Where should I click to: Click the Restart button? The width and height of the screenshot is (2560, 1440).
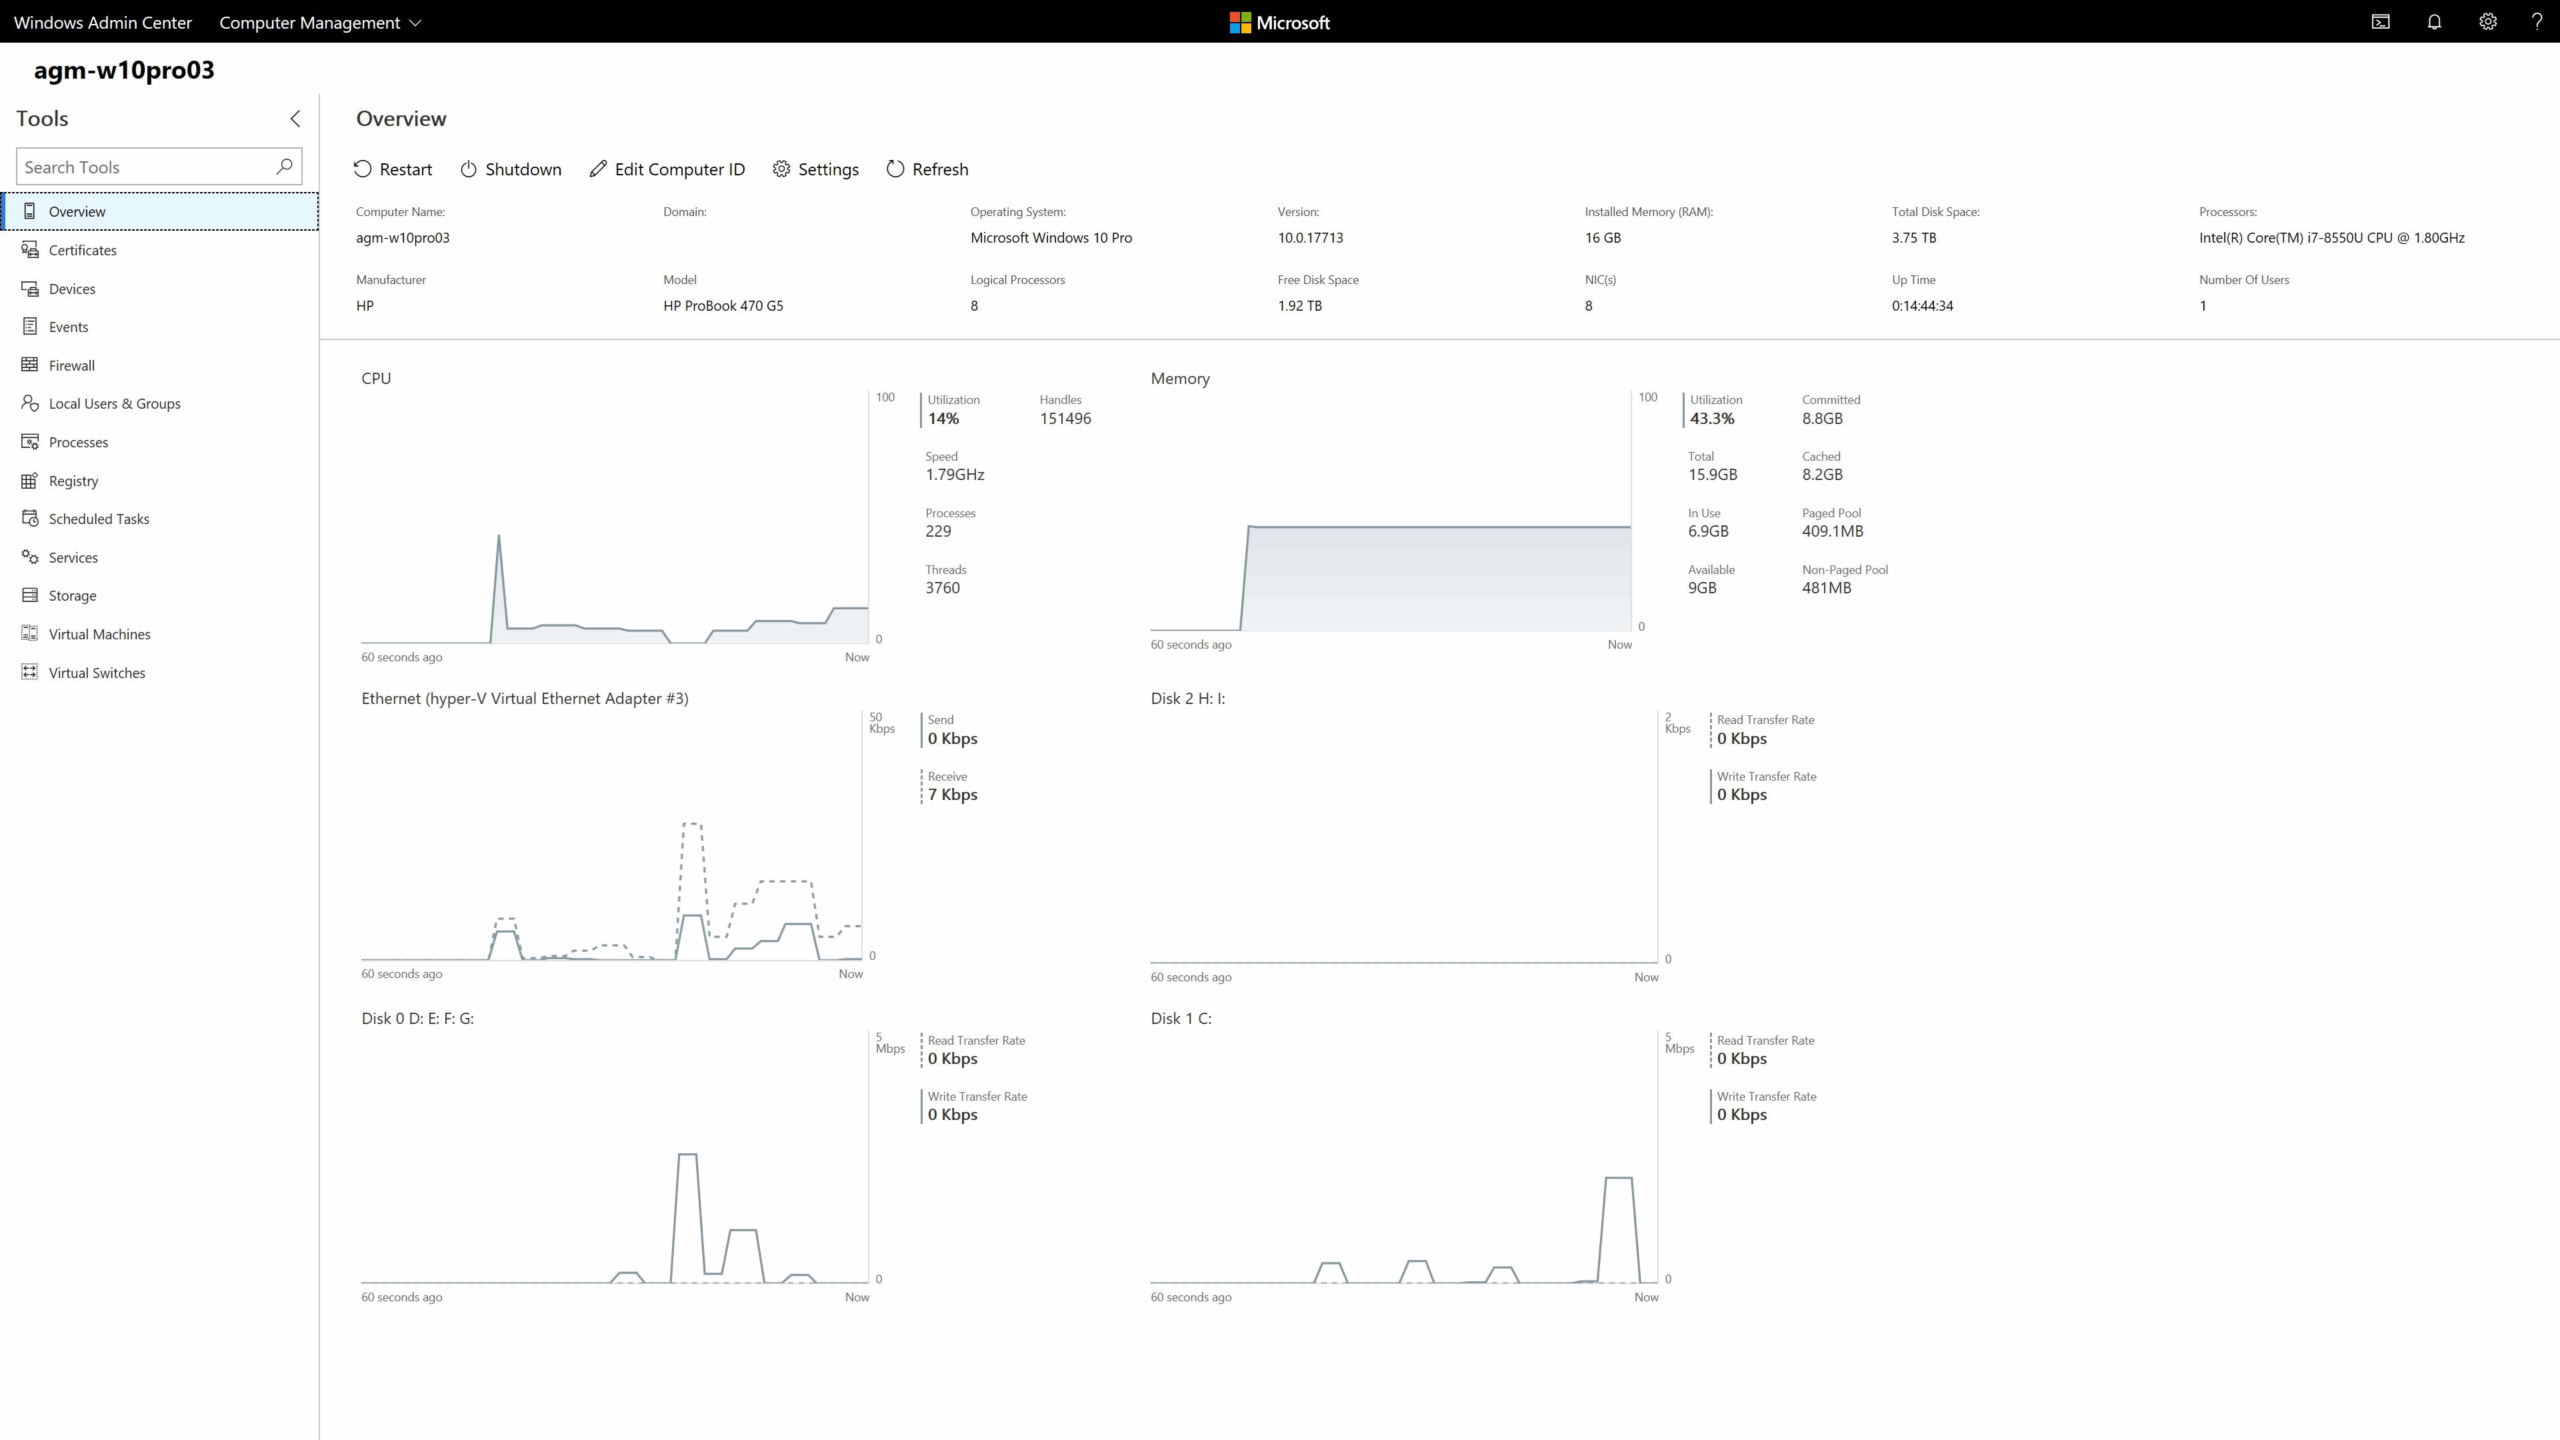coord(394,168)
